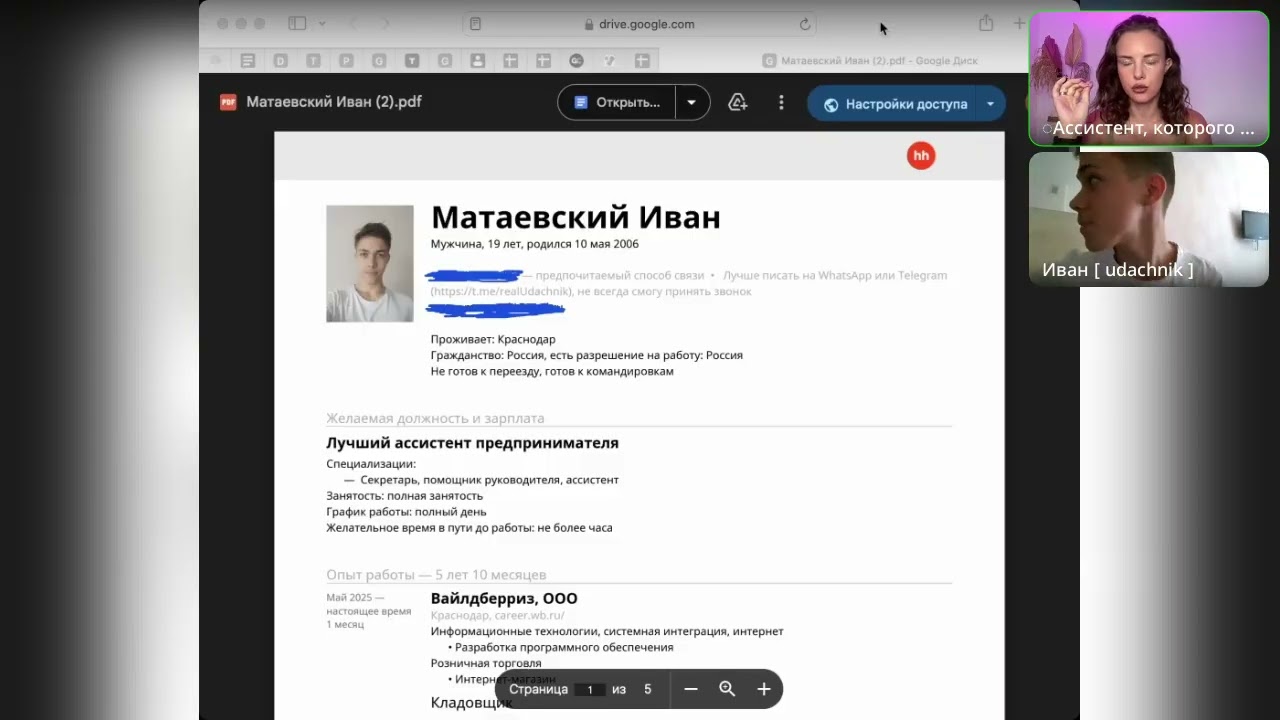Open the chevron dropdown beside sidebar icon
Viewport: 1280px width, 720px height.
pos(322,23)
